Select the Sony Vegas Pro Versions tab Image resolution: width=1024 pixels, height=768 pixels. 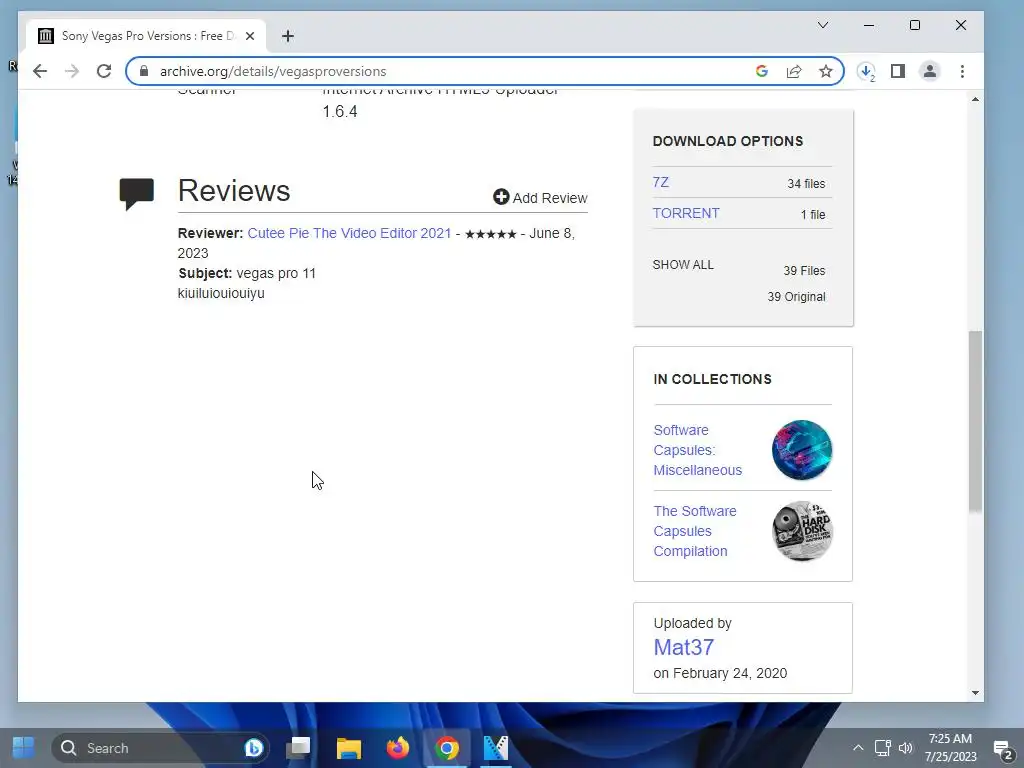(x=146, y=36)
